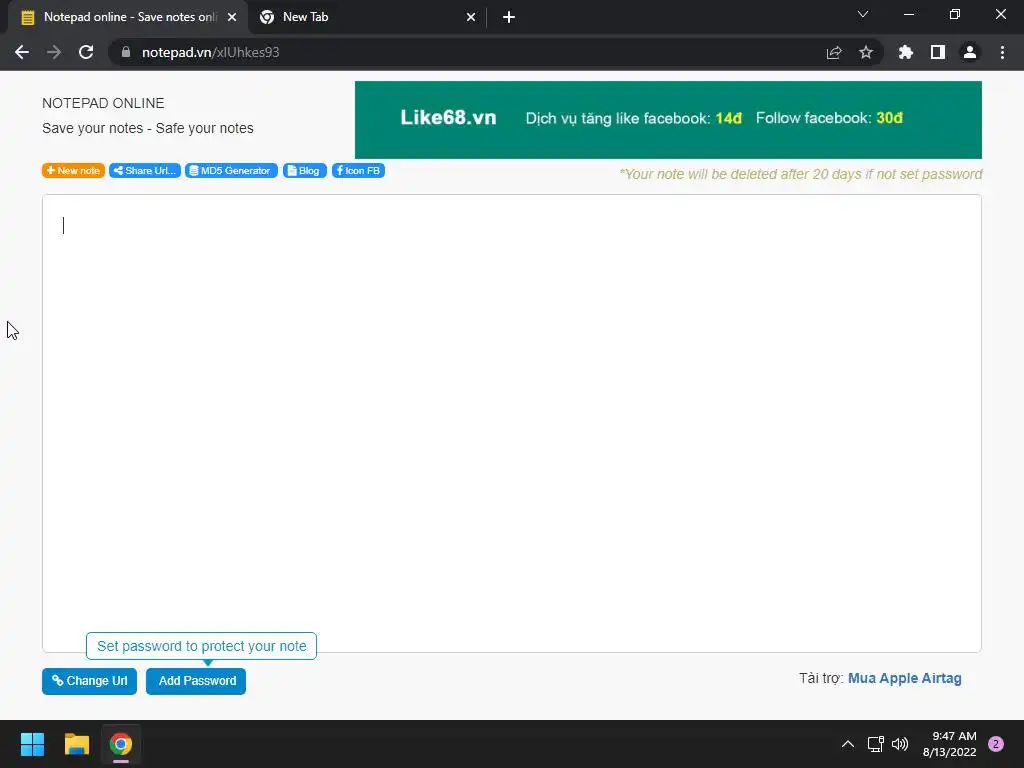Viewport: 1024px width, 768px height.
Task: Restore down the Chrome window
Action: click(955, 14)
